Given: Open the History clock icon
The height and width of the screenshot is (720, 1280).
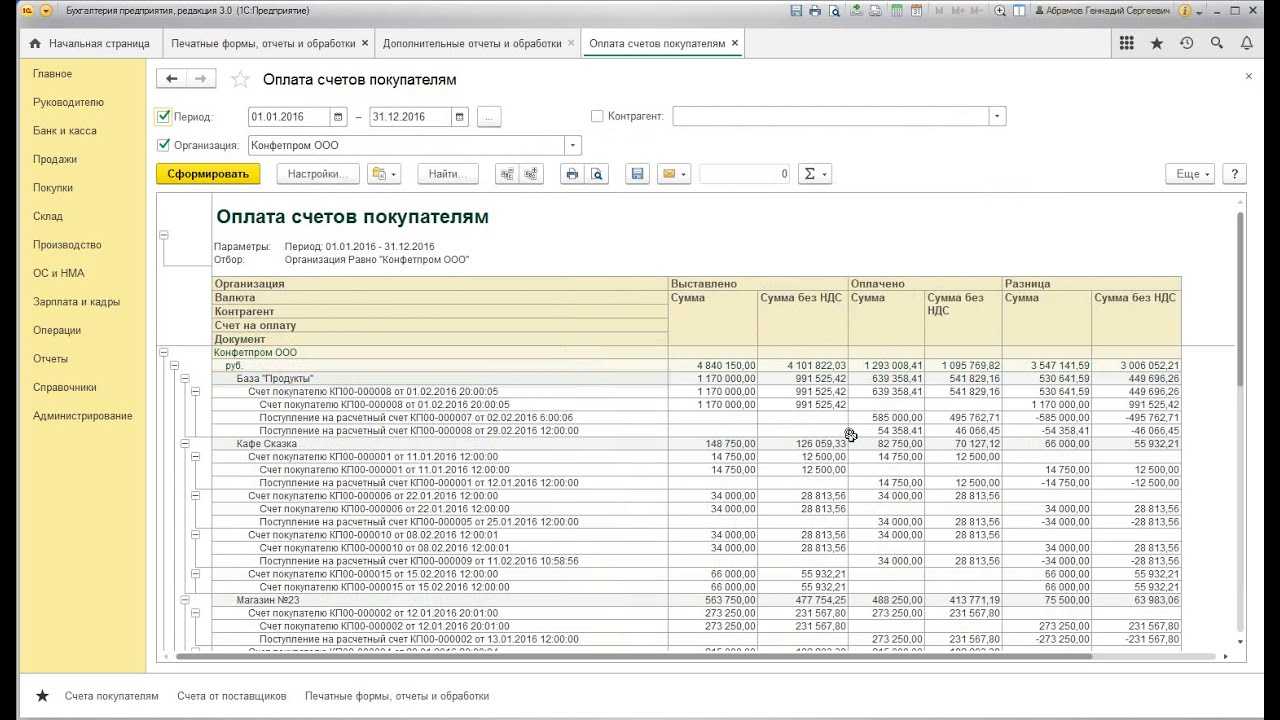Looking at the screenshot, I should (x=1187, y=44).
